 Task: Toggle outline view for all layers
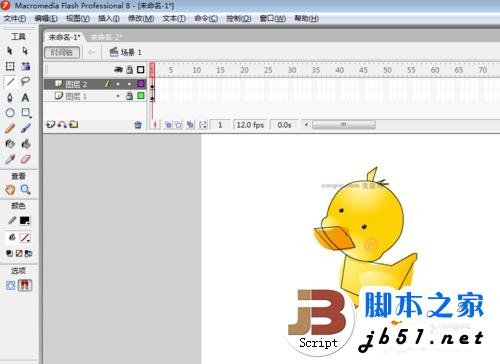pos(141,70)
